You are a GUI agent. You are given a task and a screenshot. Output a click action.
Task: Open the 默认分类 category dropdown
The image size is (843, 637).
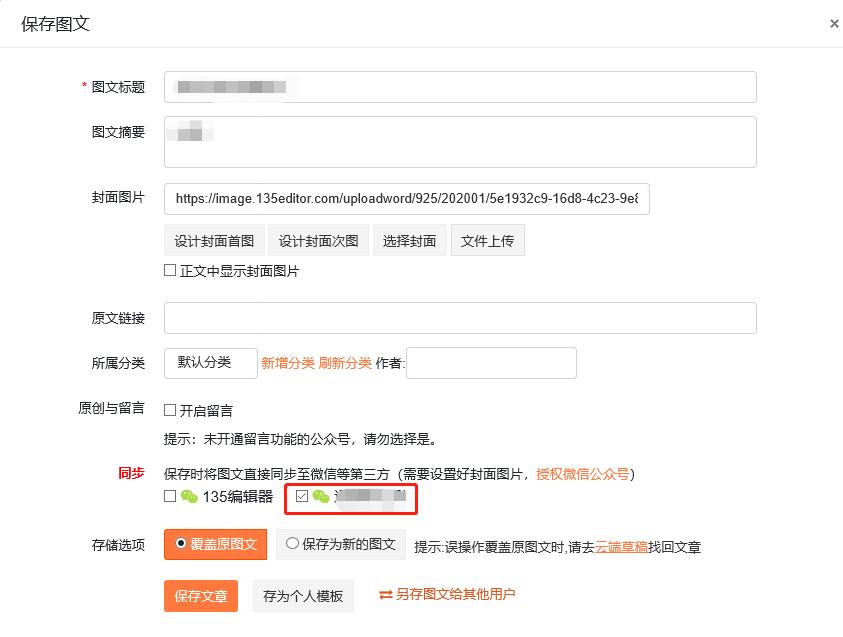[x=210, y=363]
